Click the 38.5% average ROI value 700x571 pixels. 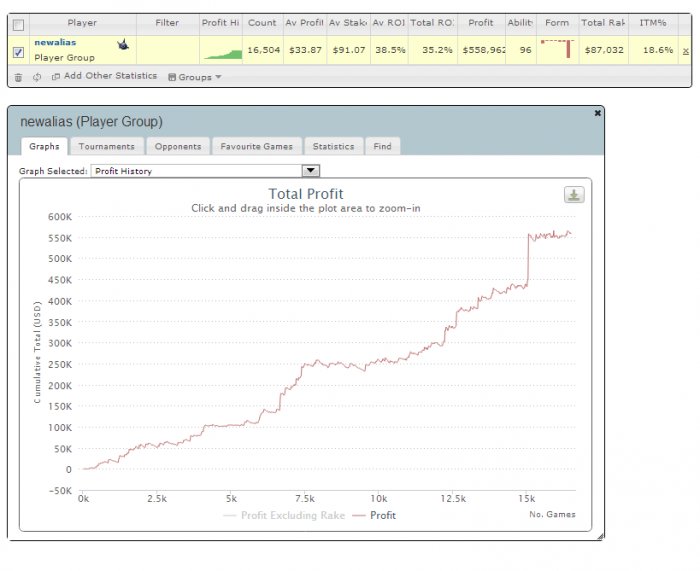(391, 50)
